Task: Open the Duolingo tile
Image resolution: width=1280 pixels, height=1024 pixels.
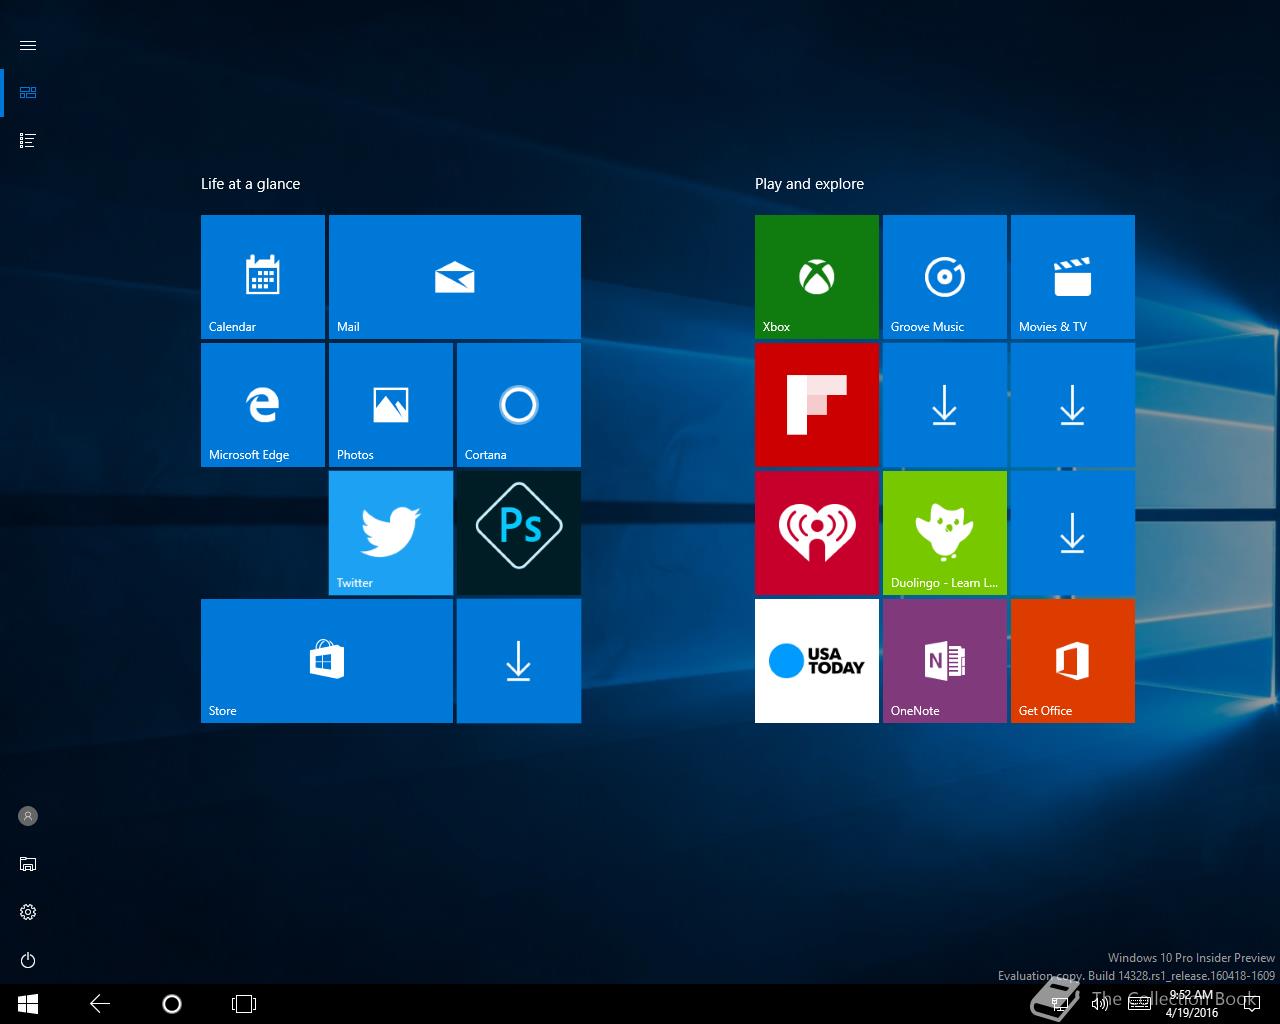Action: [x=945, y=533]
